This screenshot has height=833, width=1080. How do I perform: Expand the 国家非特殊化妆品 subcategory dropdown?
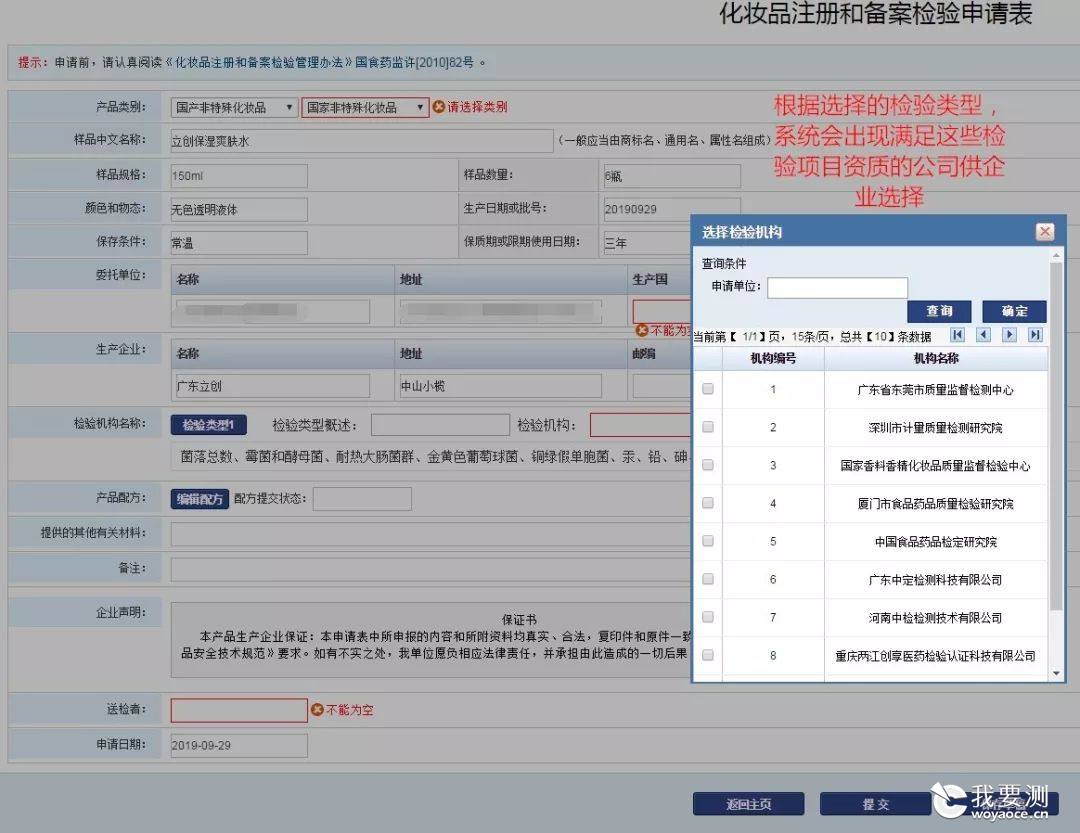click(365, 107)
